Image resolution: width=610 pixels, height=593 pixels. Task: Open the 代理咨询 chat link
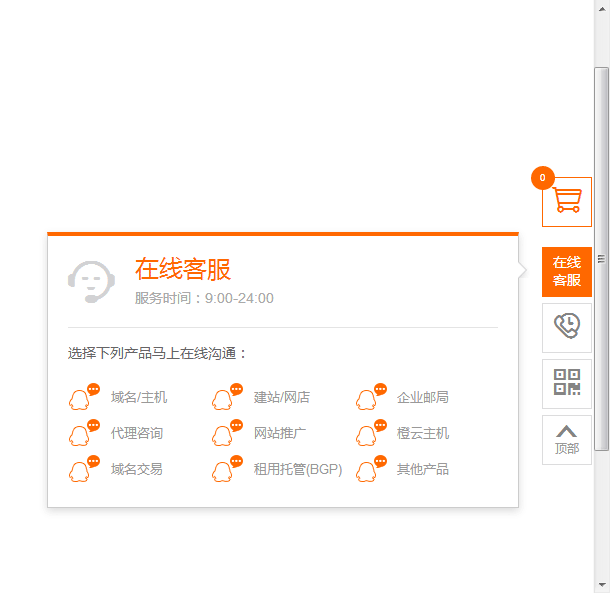point(137,433)
